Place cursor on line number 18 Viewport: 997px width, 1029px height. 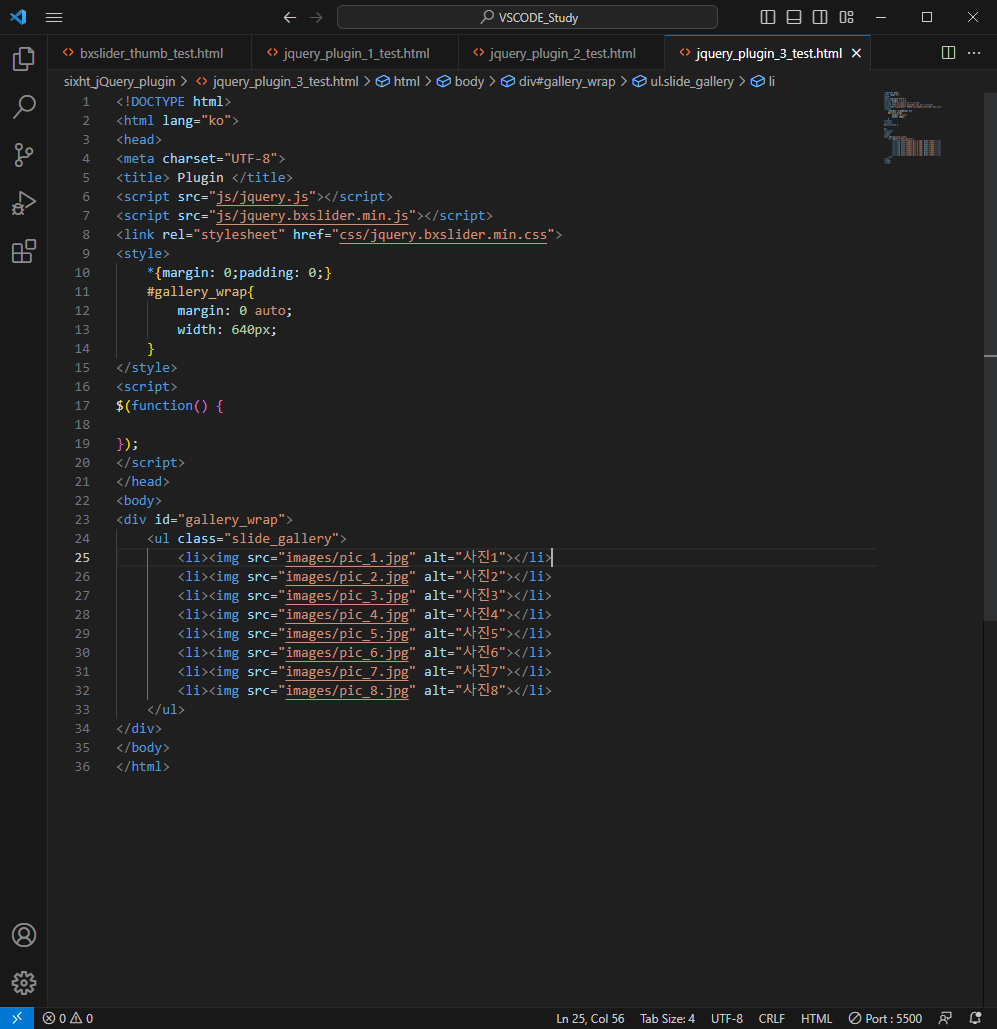tap(82, 425)
